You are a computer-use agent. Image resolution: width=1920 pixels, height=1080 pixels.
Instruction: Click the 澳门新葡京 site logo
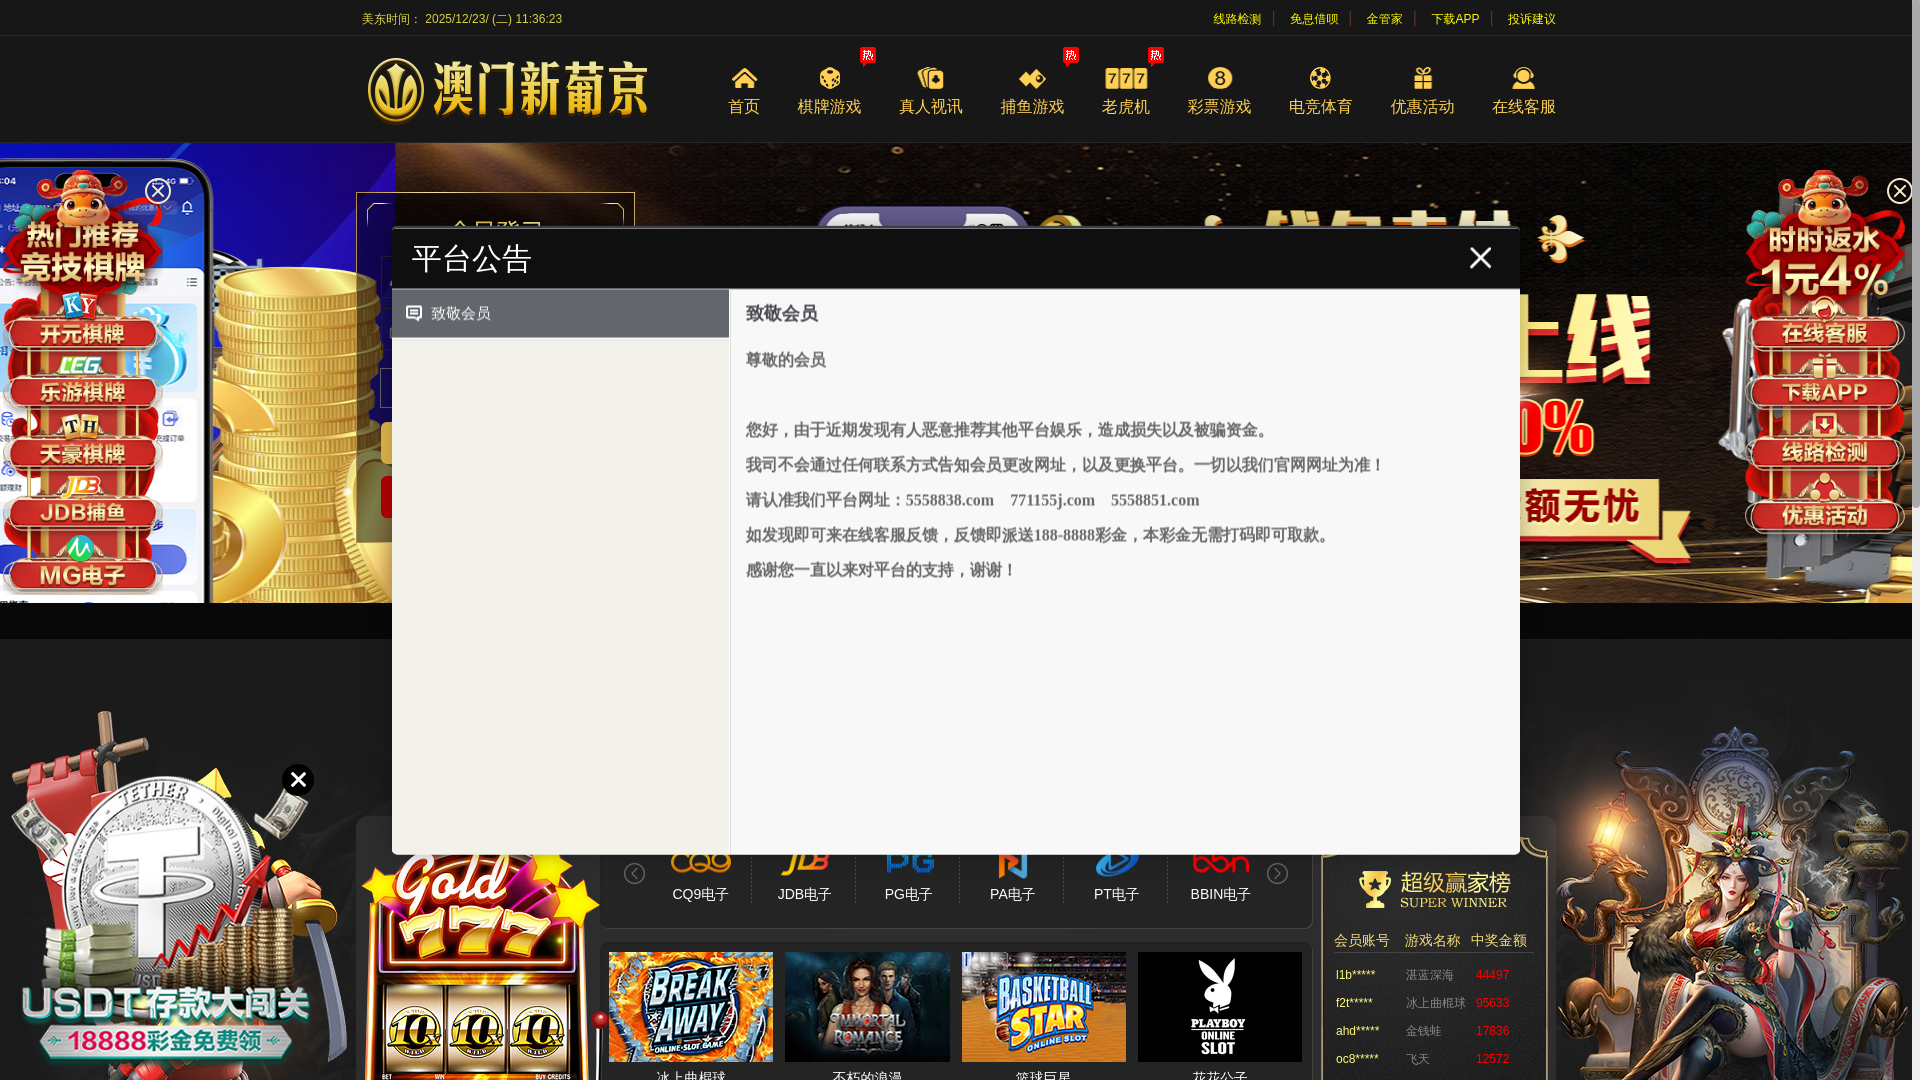[507, 90]
